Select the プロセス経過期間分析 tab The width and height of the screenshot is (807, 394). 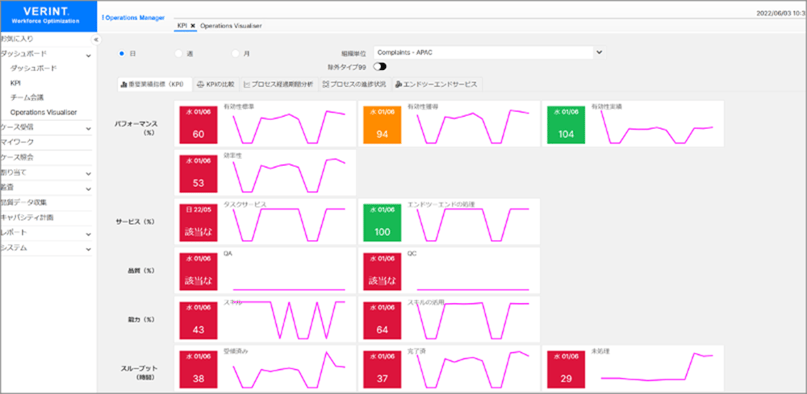(278, 85)
